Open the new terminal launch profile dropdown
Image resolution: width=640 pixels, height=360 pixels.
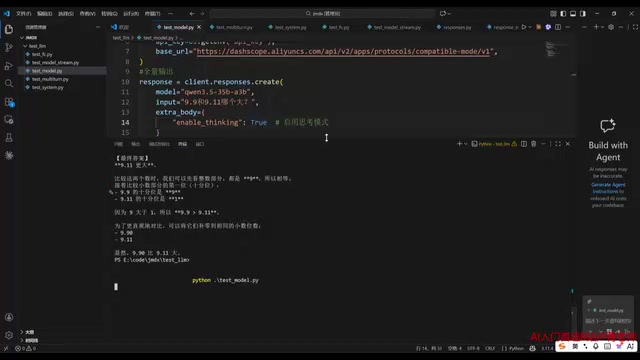pos(466,144)
